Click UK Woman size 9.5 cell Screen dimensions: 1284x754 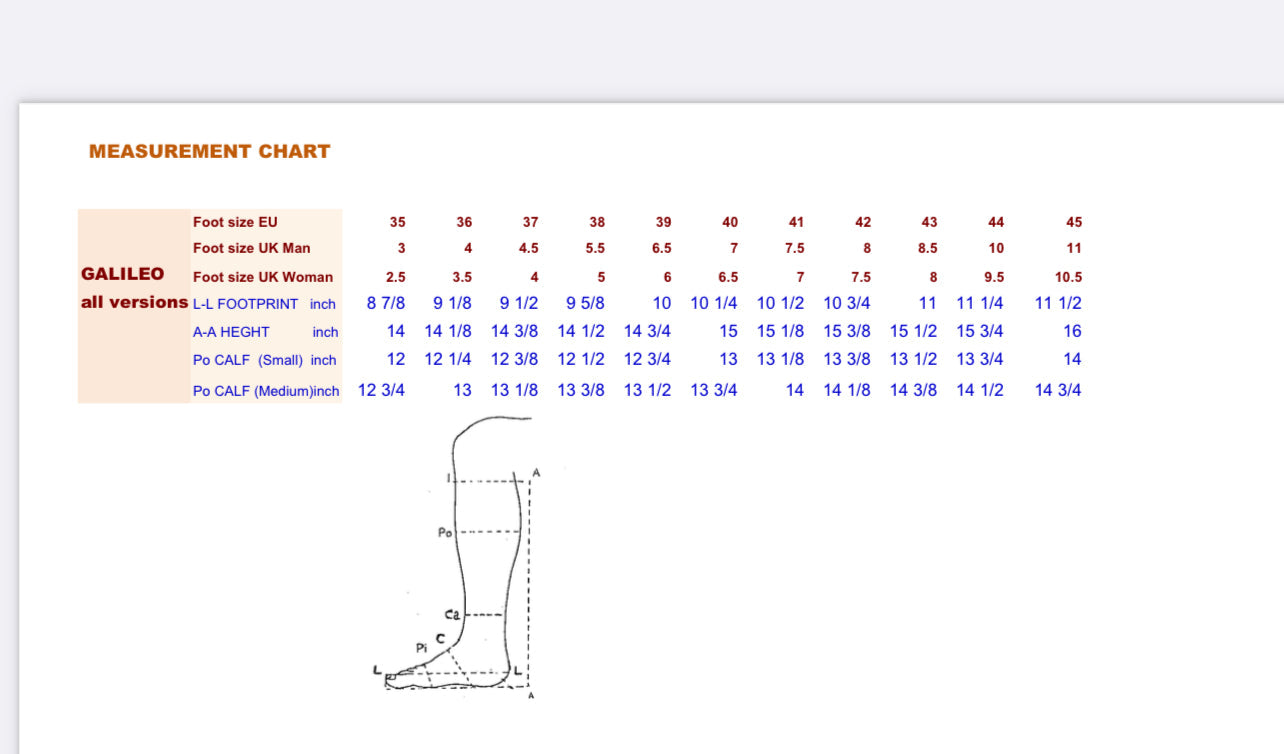pyautogui.click(x=994, y=277)
